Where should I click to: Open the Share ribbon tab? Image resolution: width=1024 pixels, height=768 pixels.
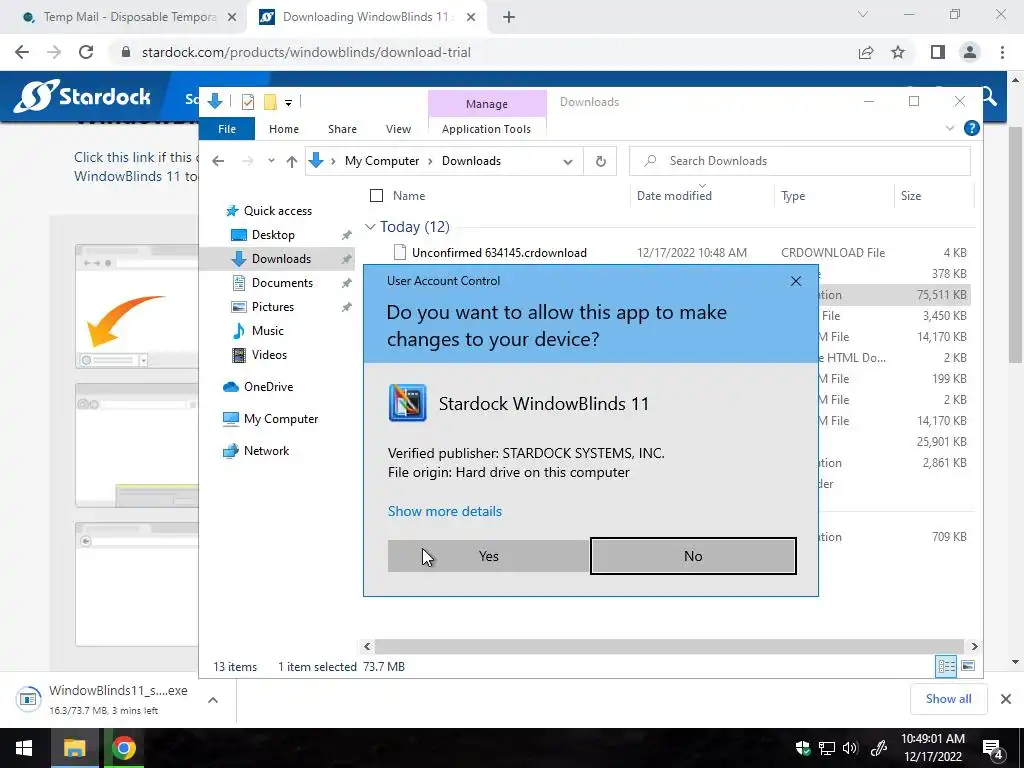click(342, 129)
